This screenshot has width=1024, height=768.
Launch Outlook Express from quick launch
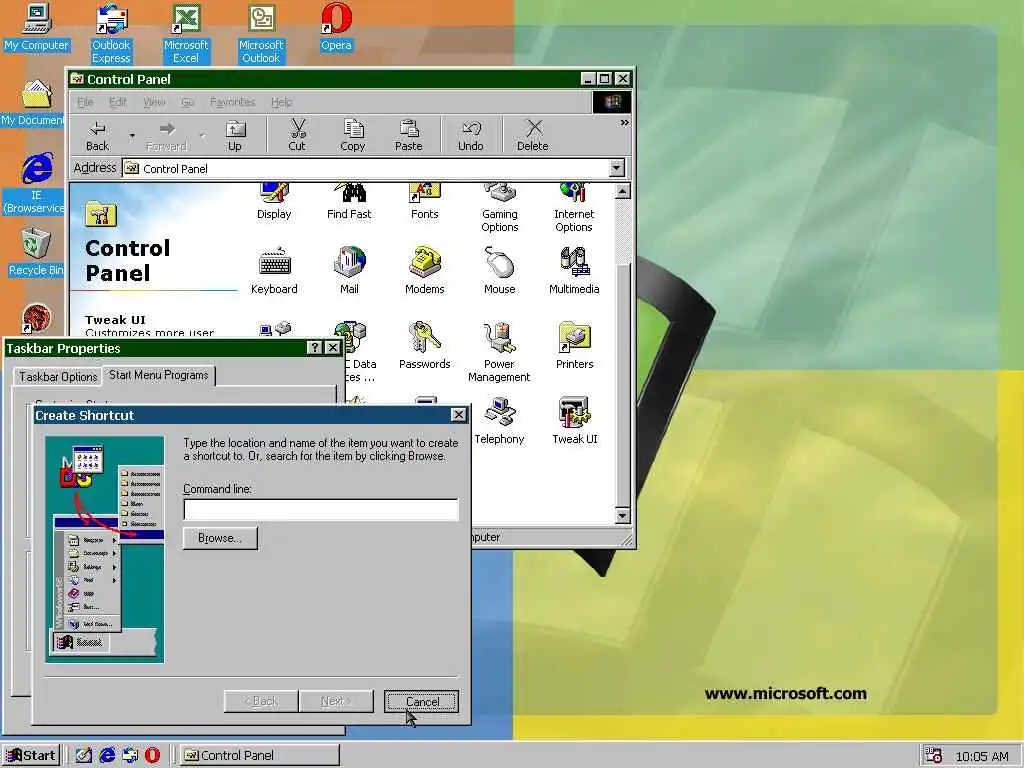(130, 755)
